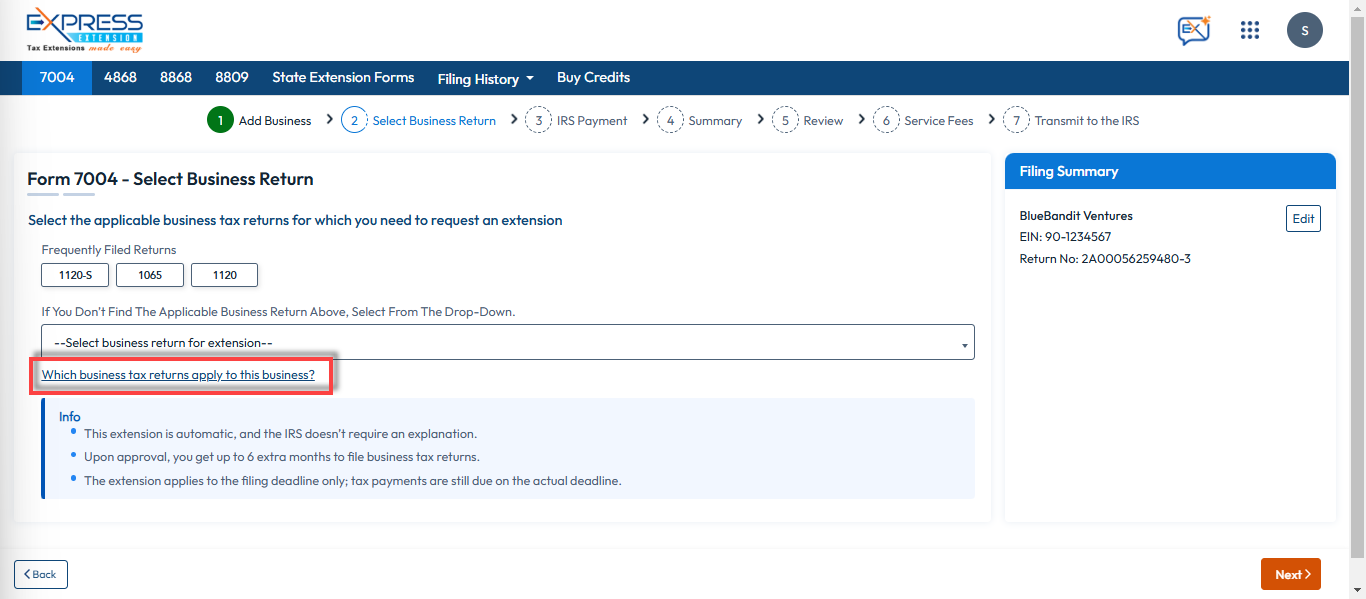Click the Back button

[x=41, y=574]
